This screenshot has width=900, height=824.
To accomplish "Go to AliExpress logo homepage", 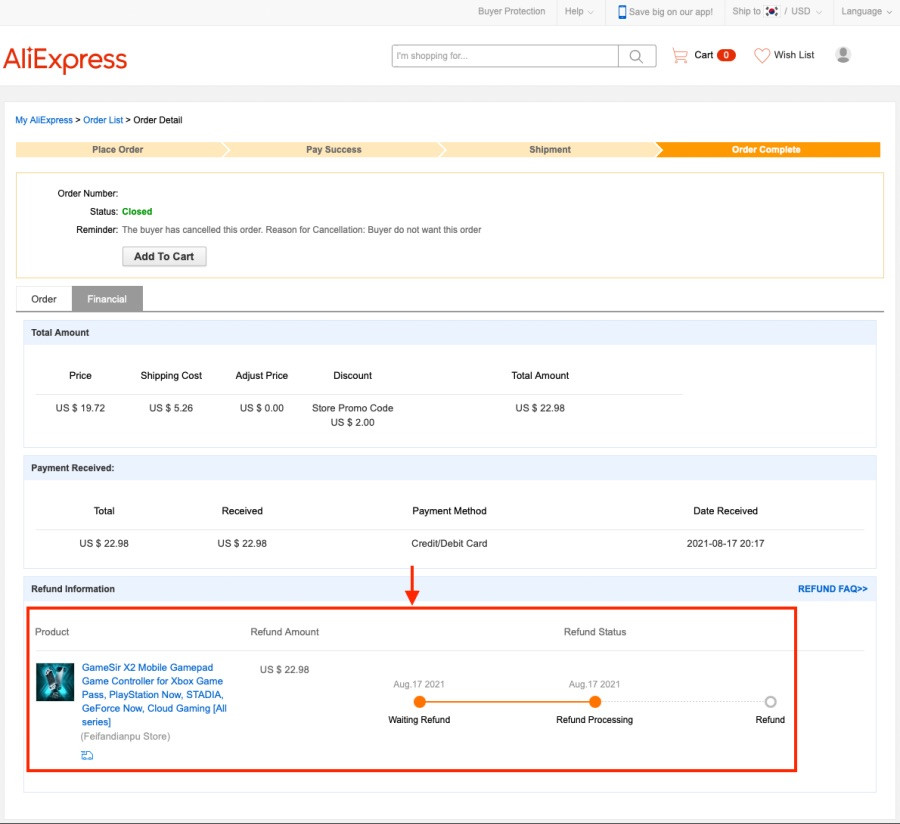I will pos(65,60).
